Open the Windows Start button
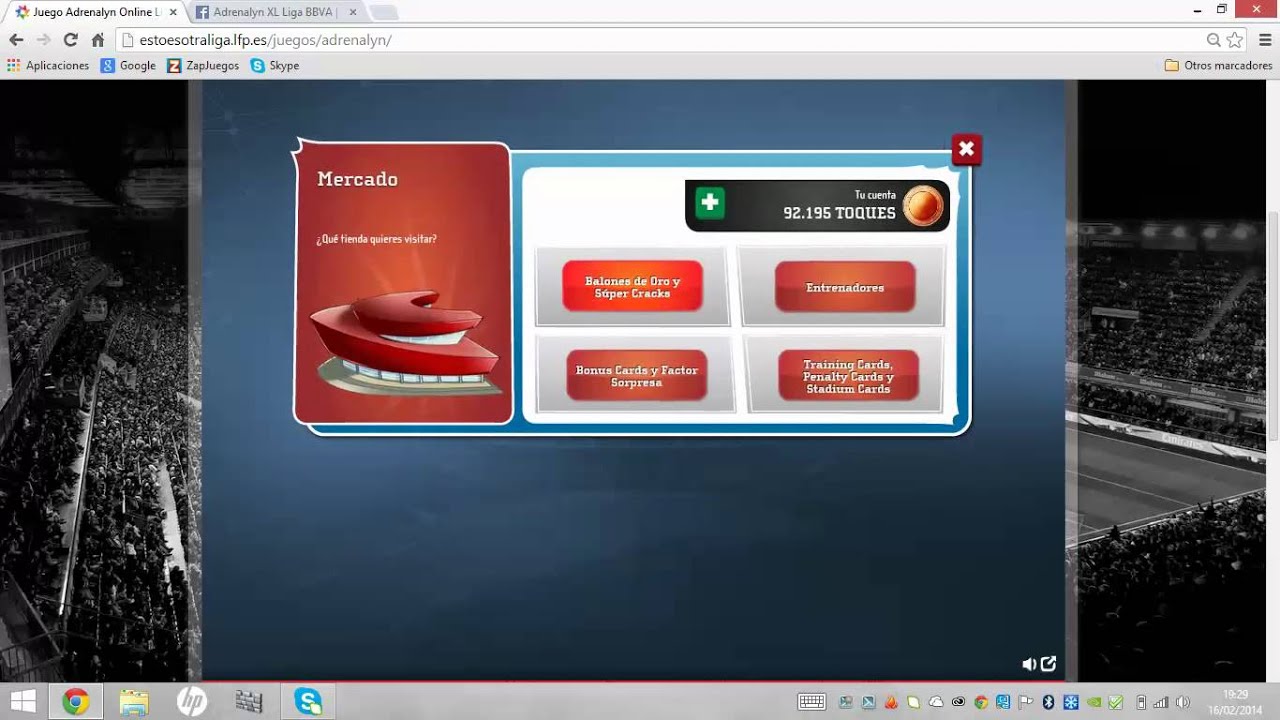Viewport: 1280px width, 720px height. (x=22, y=701)
